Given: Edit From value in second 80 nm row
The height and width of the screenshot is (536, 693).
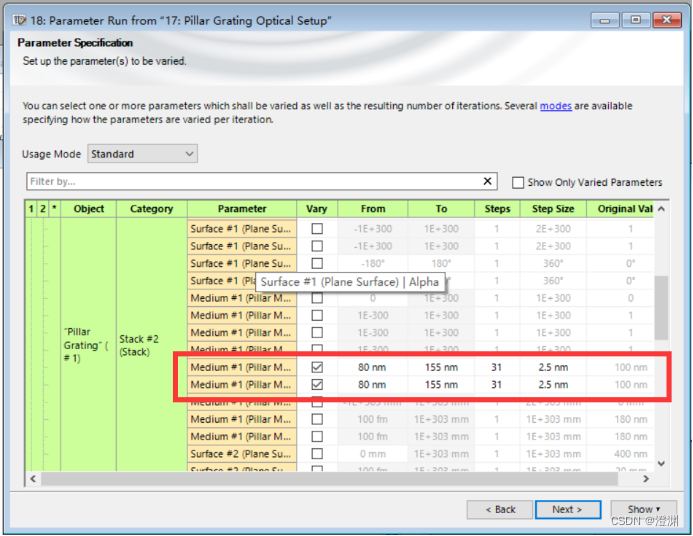Looking at the screenshot, I should tap(373, 384).
